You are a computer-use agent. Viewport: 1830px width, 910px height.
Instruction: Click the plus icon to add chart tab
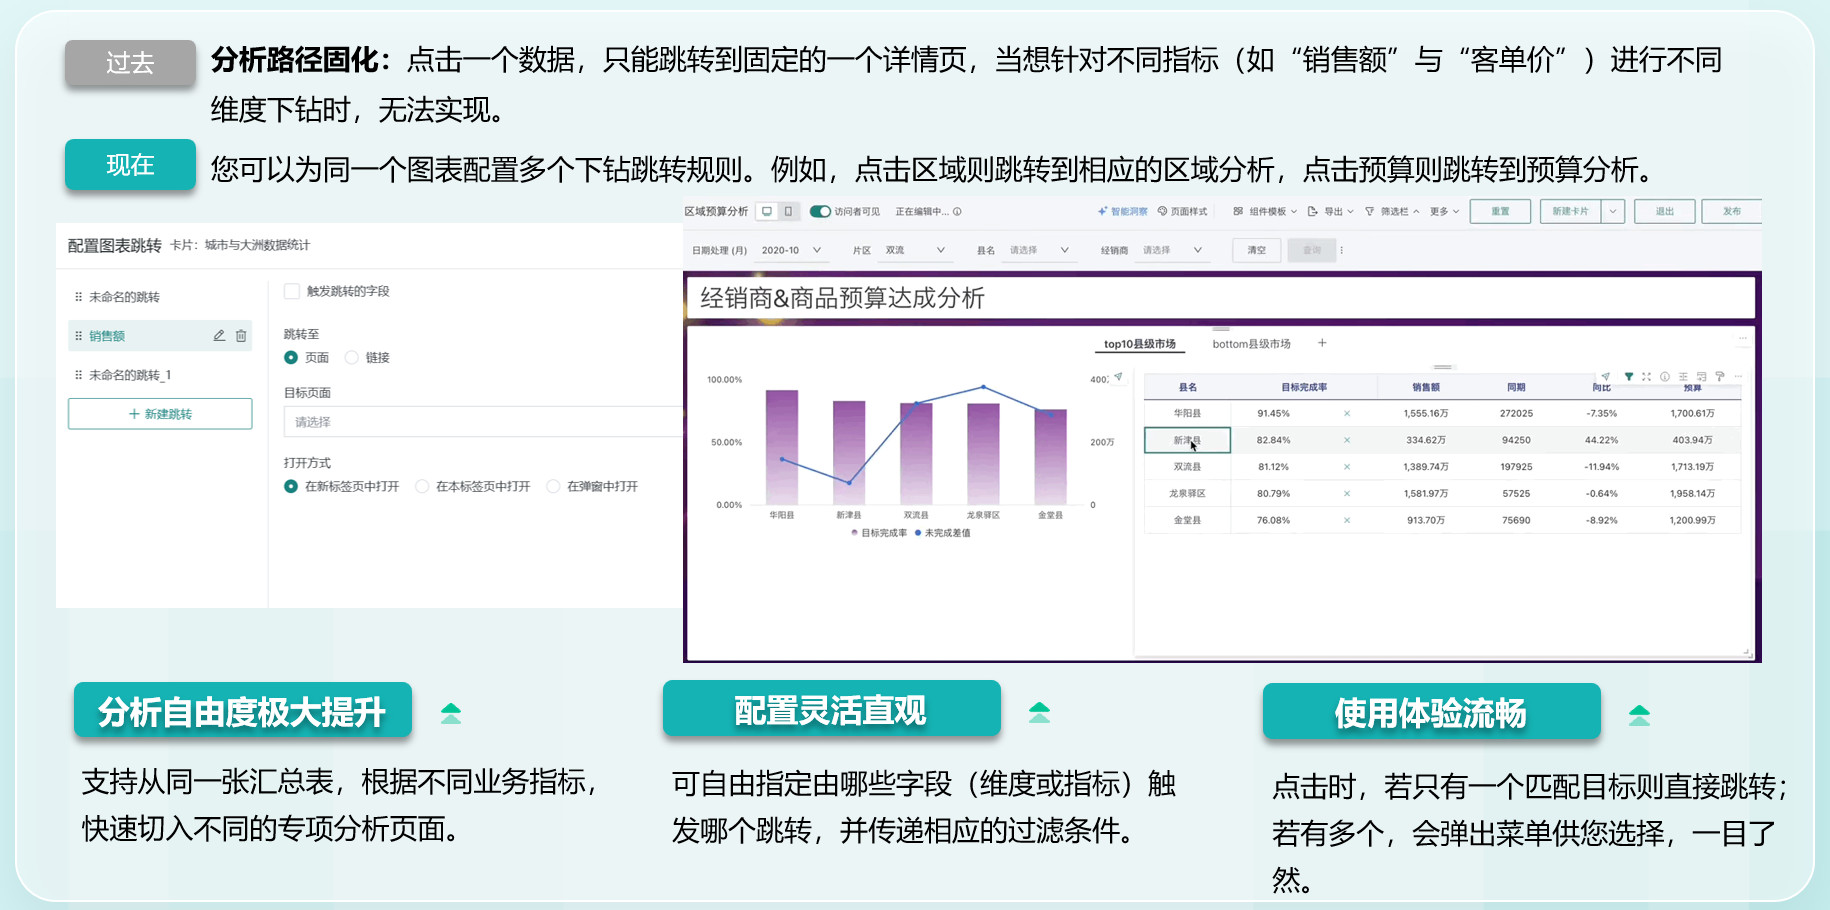pyautogui.click(x=1322, y=343)
